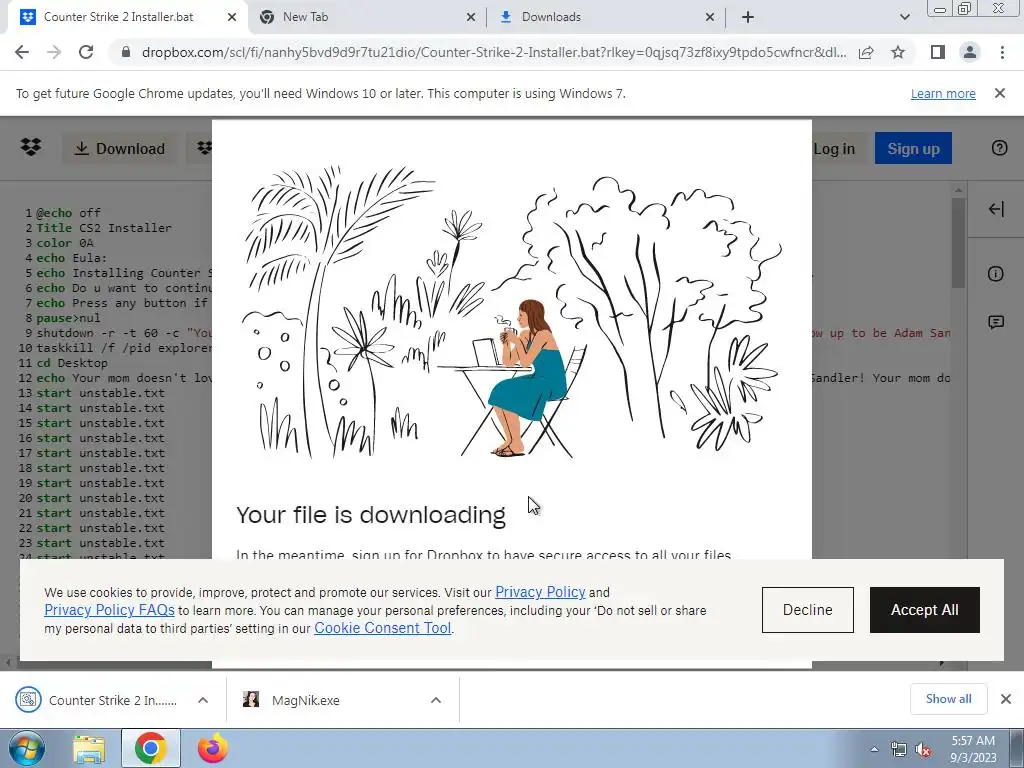The width and height of the screenshot is (1024, 768).
Task: Click code line 13 'start unstable.txt'
Action: tap(100, 393)
